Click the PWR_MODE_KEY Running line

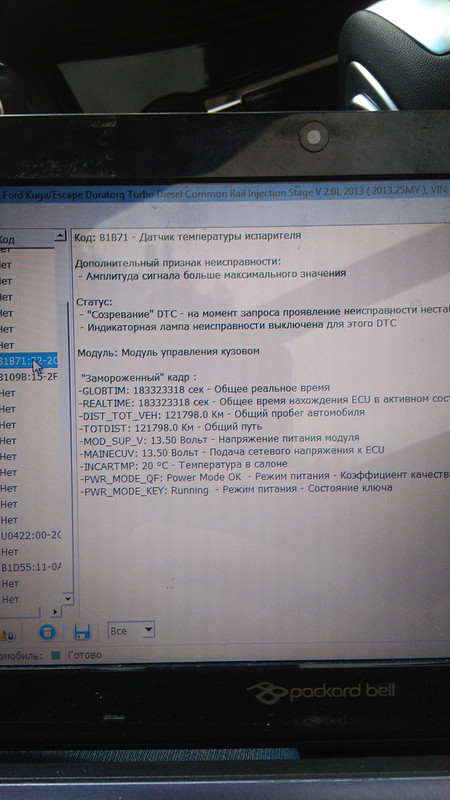(235, 489)
